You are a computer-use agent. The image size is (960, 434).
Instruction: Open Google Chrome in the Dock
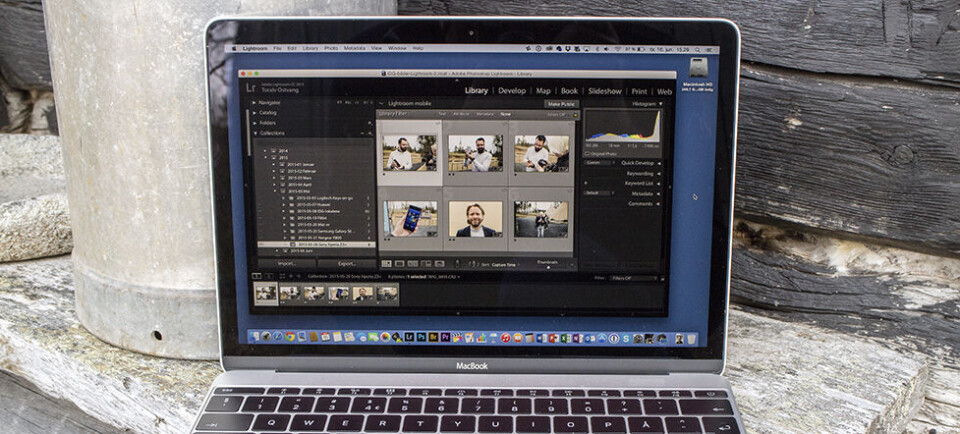(290, 338)
